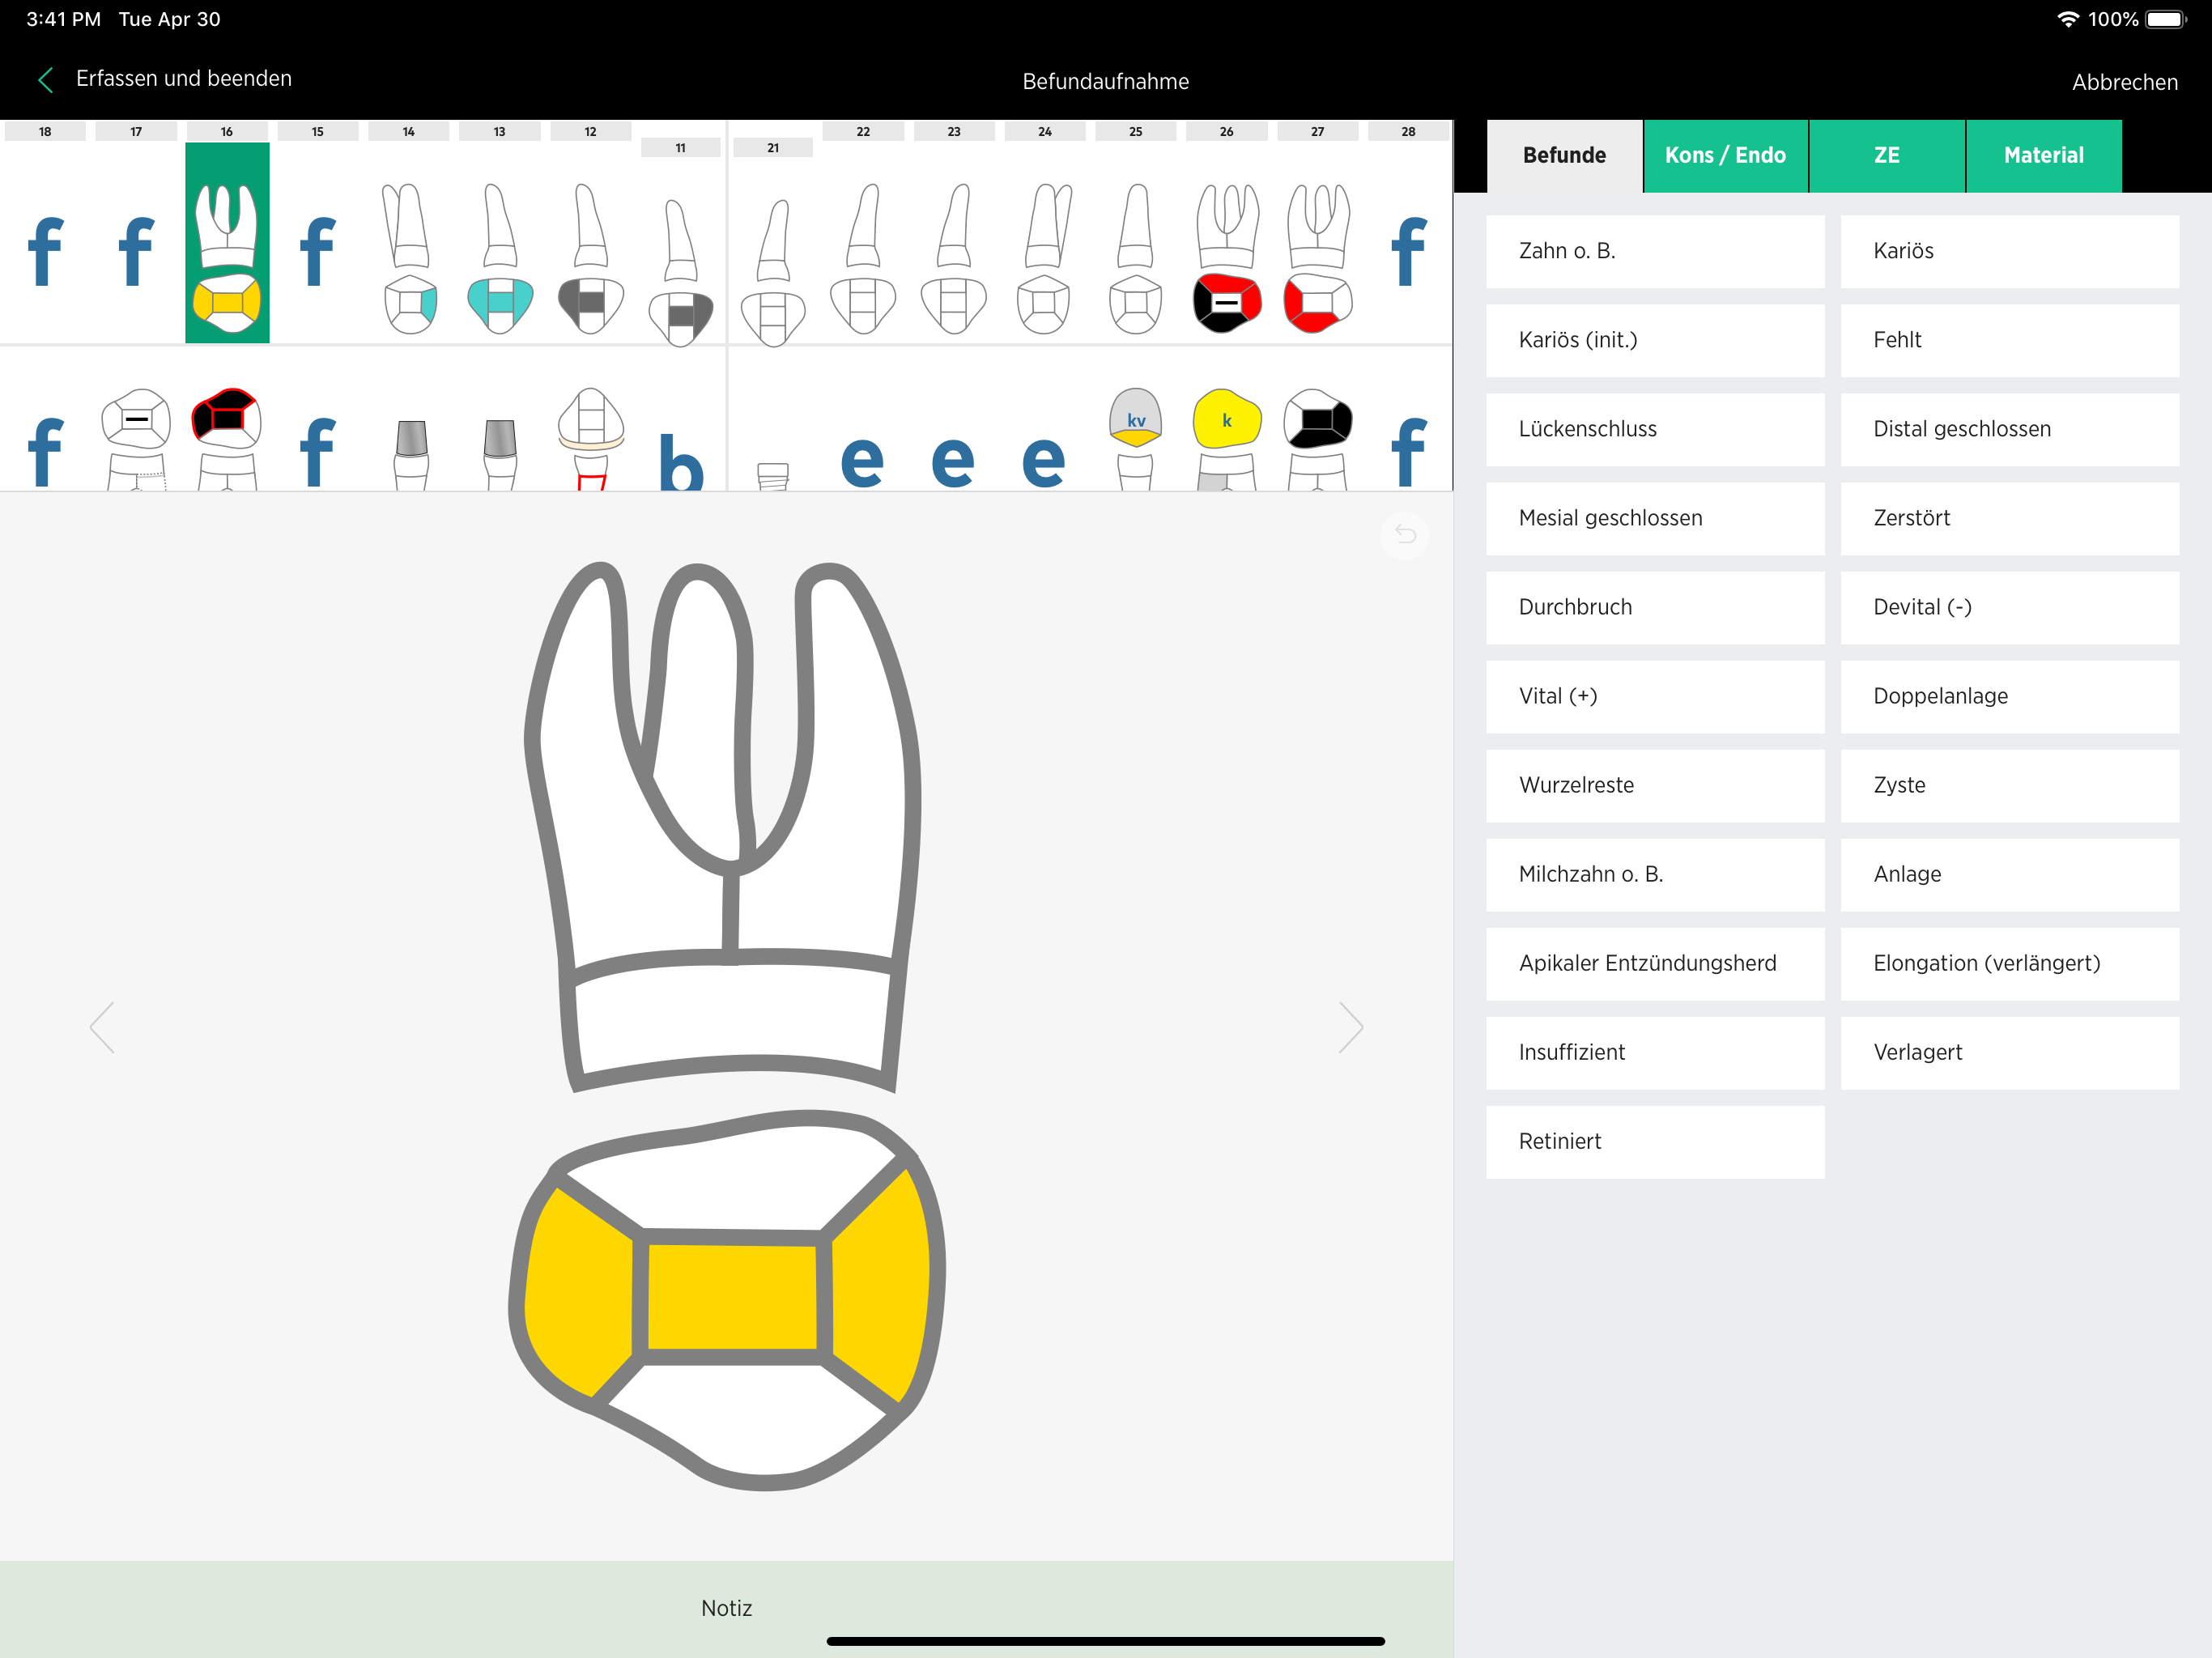
Task: Open the Material tab
Action: 2044,156
